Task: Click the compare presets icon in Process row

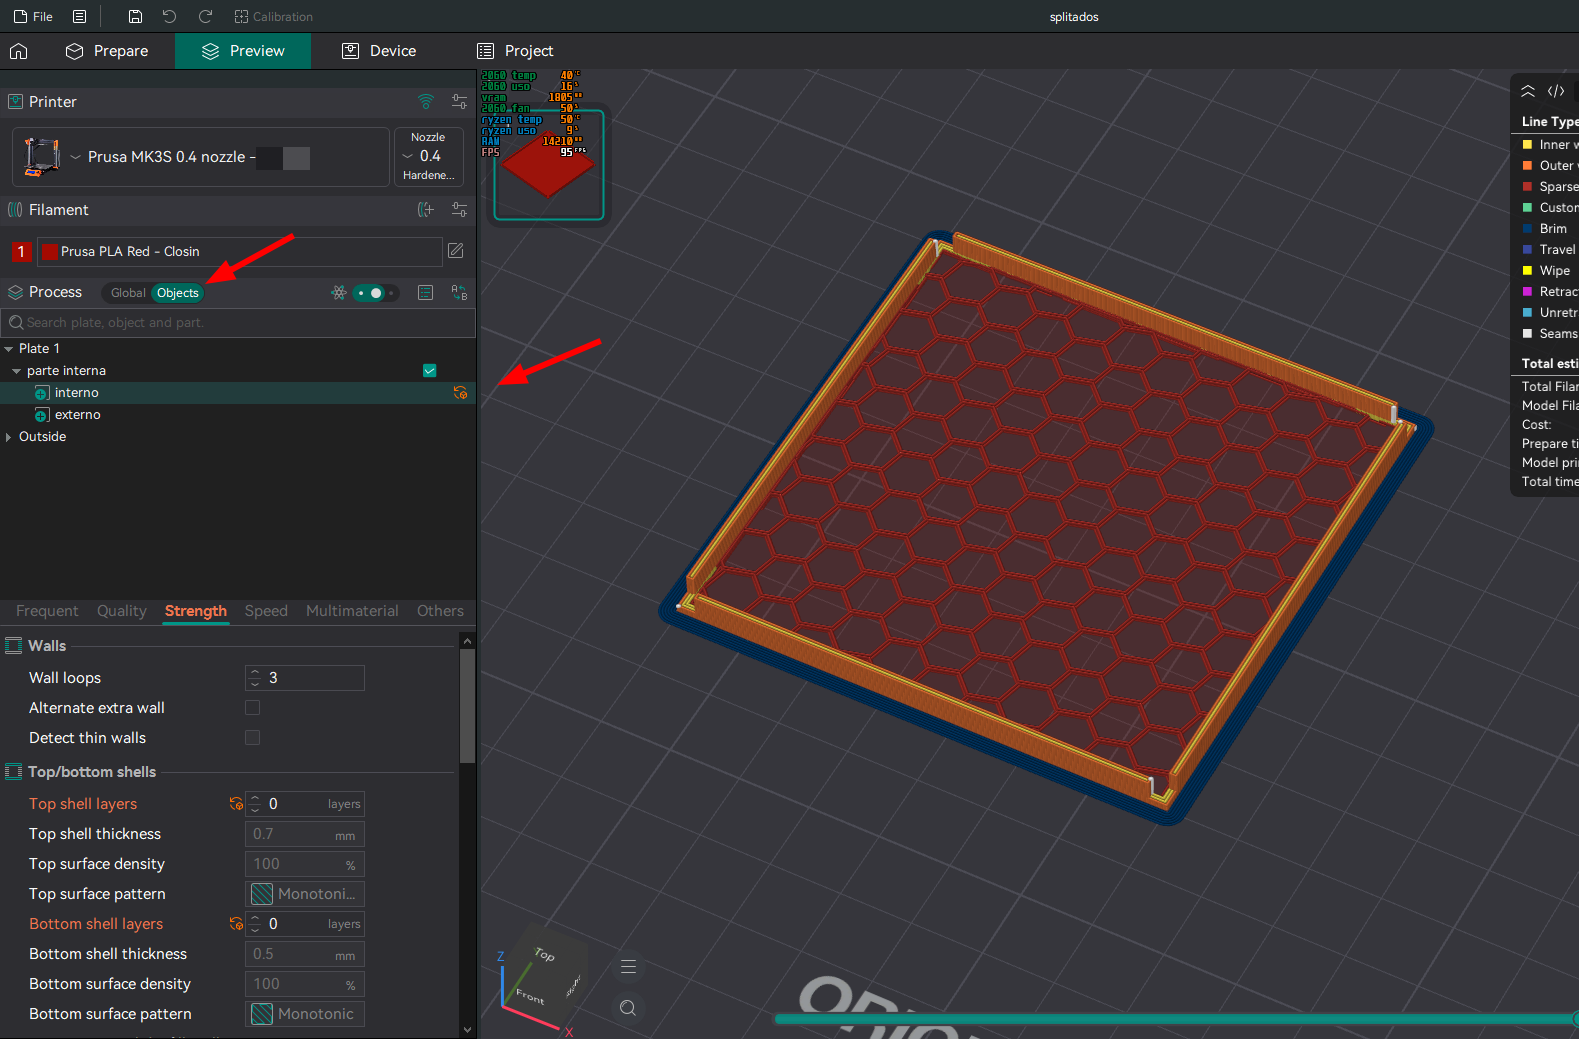Action: pyautogui.click(x=459, y=292)
